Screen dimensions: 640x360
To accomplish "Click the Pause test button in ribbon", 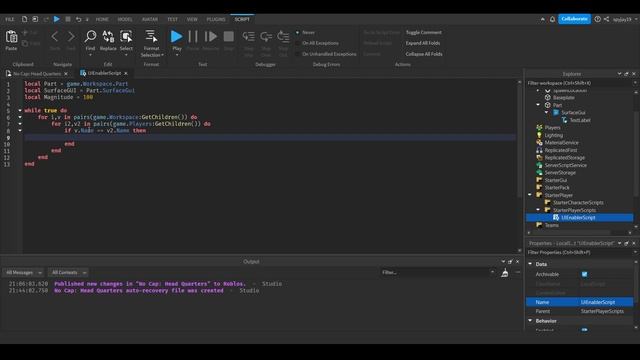I will pyautogui.click(x=193, y=36).
